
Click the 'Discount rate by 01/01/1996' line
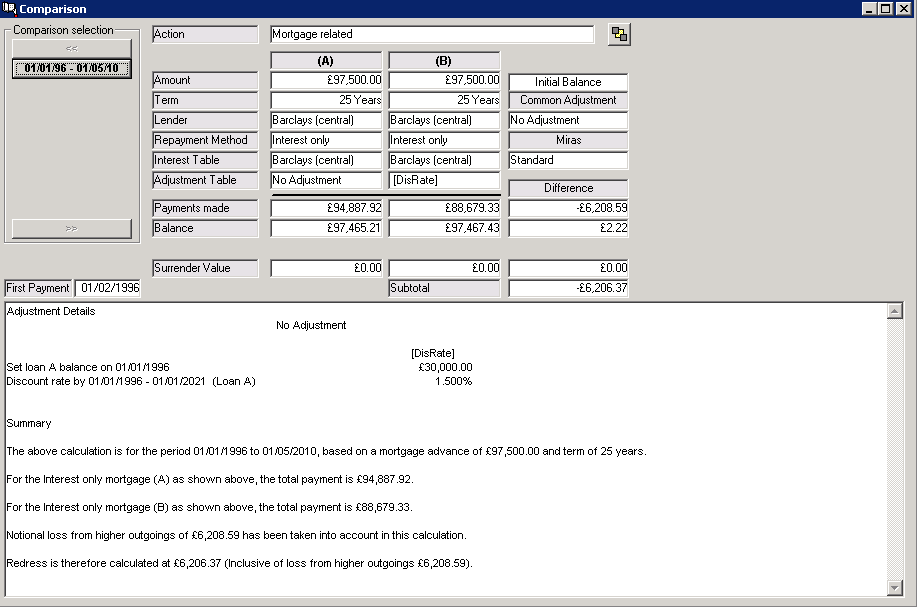(131, 381)
